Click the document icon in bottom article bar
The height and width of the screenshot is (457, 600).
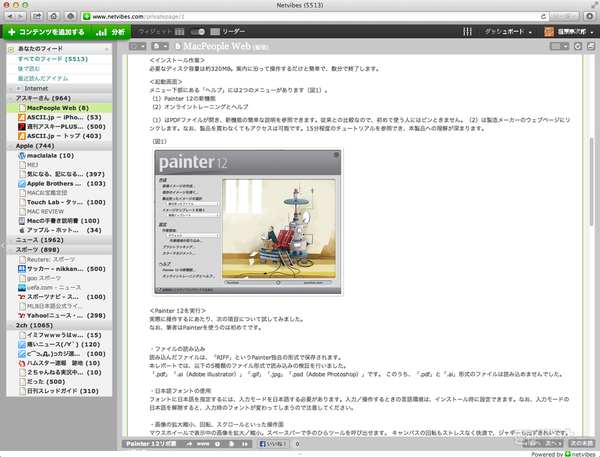coord(232,444)
